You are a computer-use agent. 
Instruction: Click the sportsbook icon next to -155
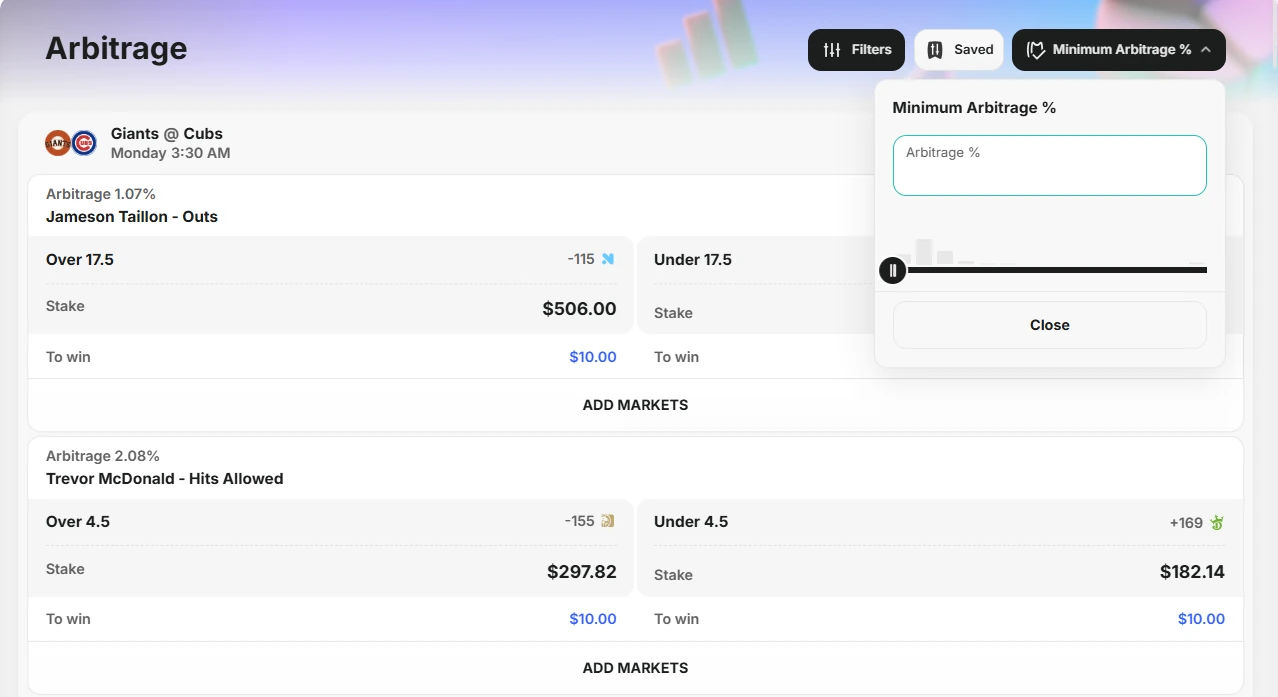pos(608,521)
